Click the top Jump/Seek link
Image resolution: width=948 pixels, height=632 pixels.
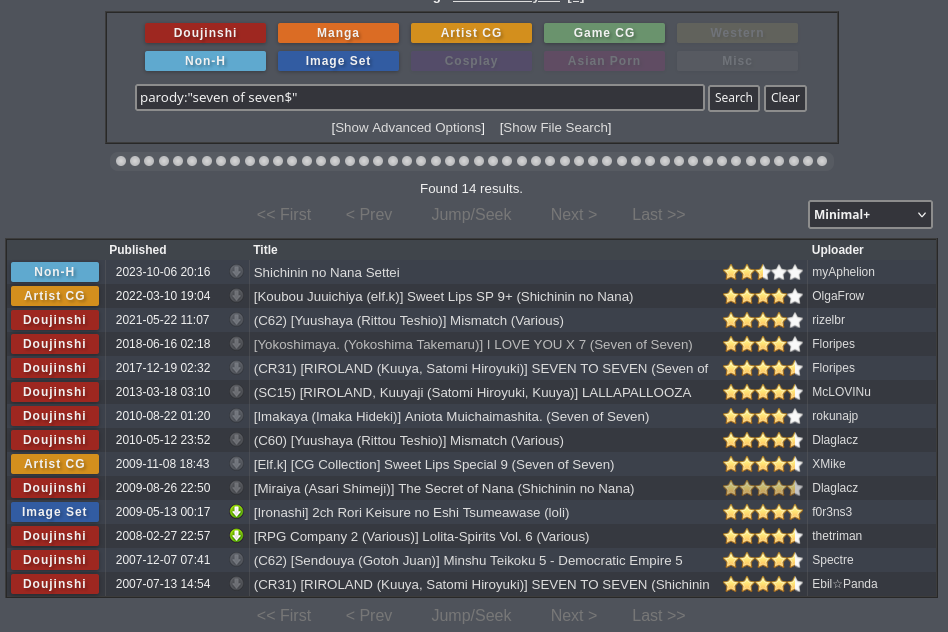(x=472, y=214)
